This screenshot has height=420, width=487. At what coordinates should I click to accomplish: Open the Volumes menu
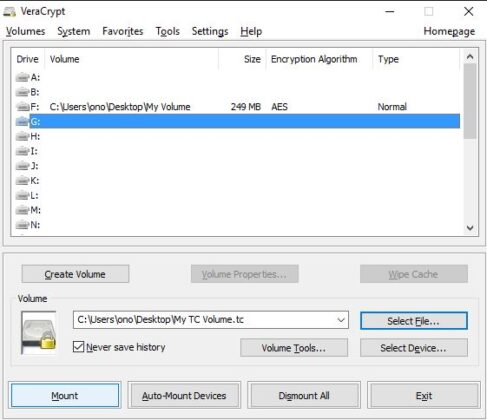point(25,31)
